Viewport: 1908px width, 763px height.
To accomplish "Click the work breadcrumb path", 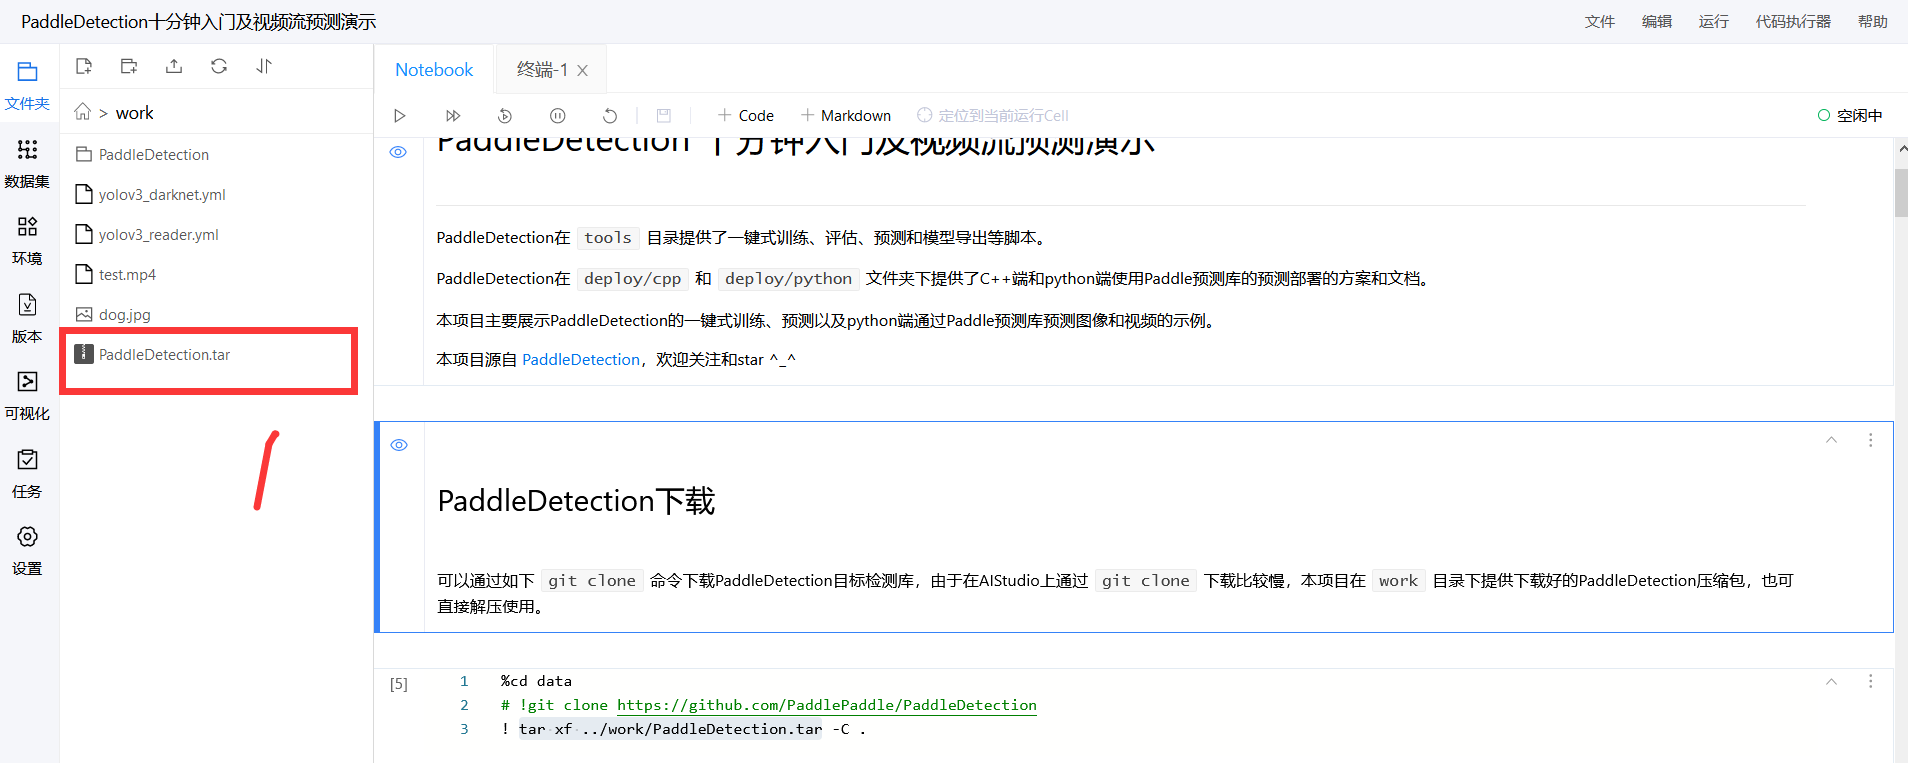I will 134,113.
